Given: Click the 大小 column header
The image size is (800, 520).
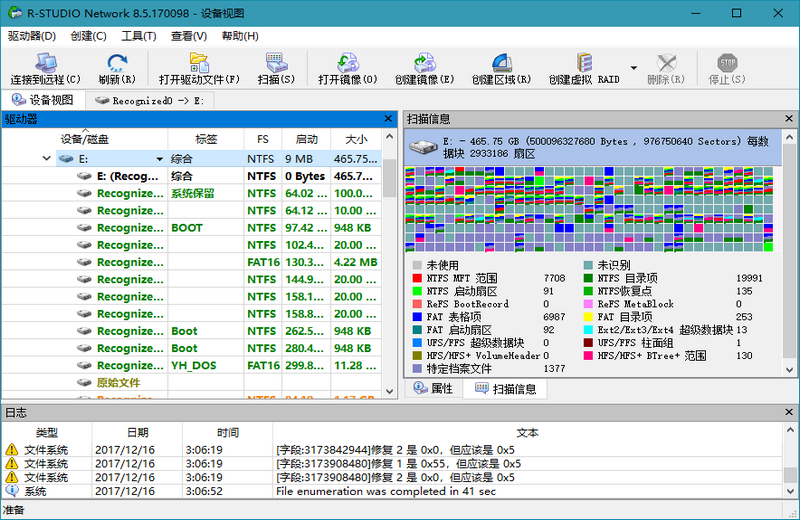Looking at the screenshot, I should (x=355, y=139).
